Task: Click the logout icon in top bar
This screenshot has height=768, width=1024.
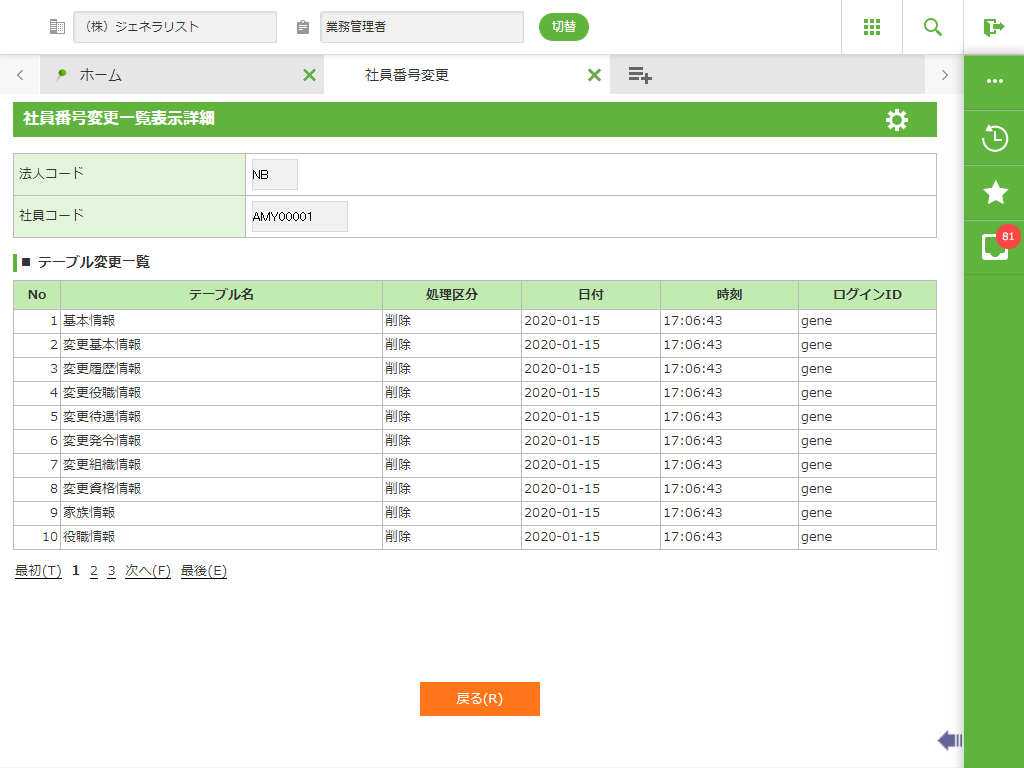Action: 993,27
